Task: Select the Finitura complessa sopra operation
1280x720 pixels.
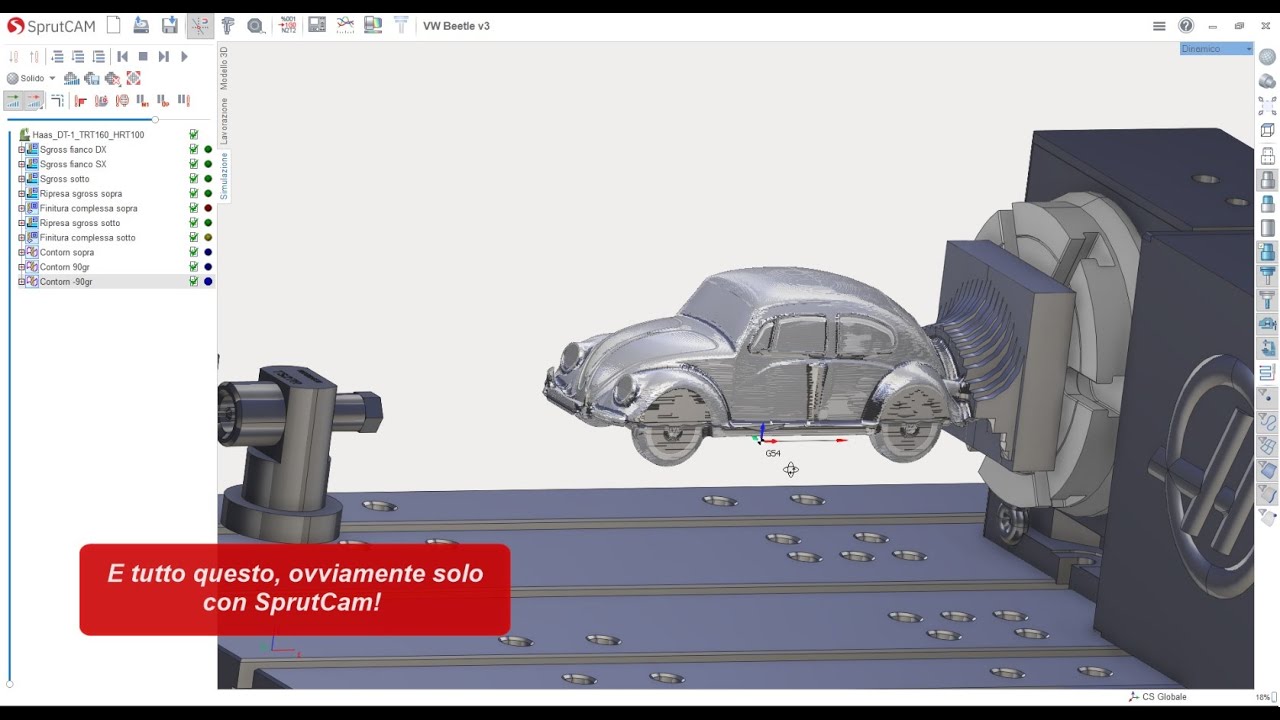Action: point(88,208)
